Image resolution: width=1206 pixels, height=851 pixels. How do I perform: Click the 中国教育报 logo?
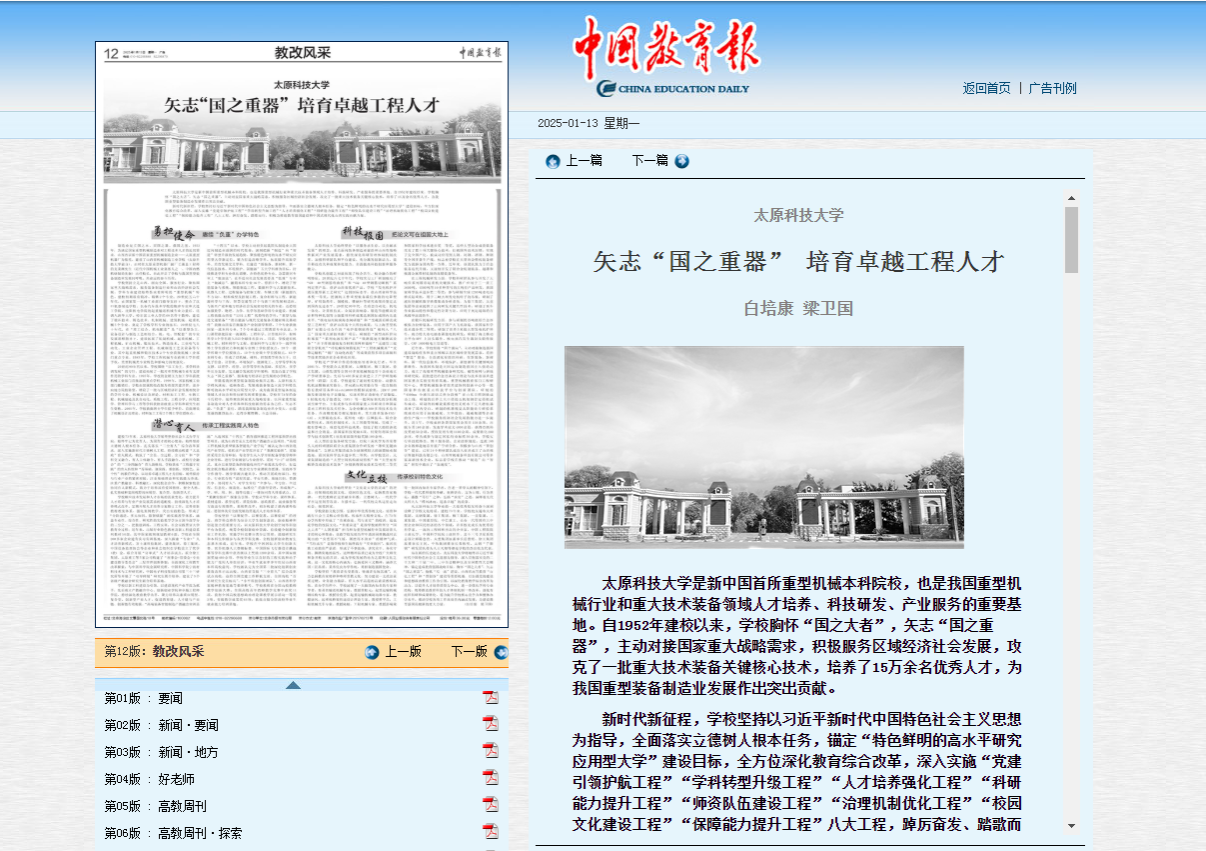666,57
